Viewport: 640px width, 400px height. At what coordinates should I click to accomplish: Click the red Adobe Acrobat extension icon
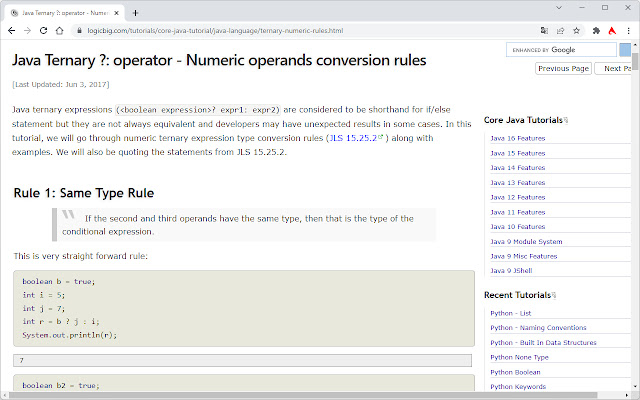(x=611, y=31)
